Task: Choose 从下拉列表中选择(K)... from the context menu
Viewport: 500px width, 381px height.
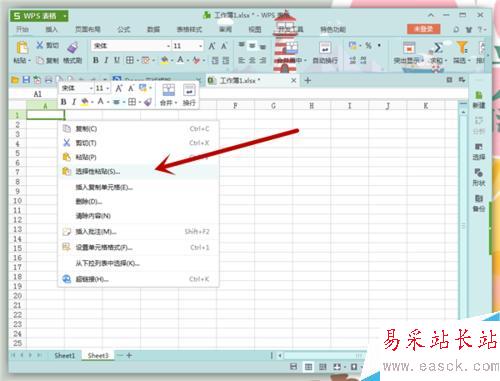Action: point(139,263)
